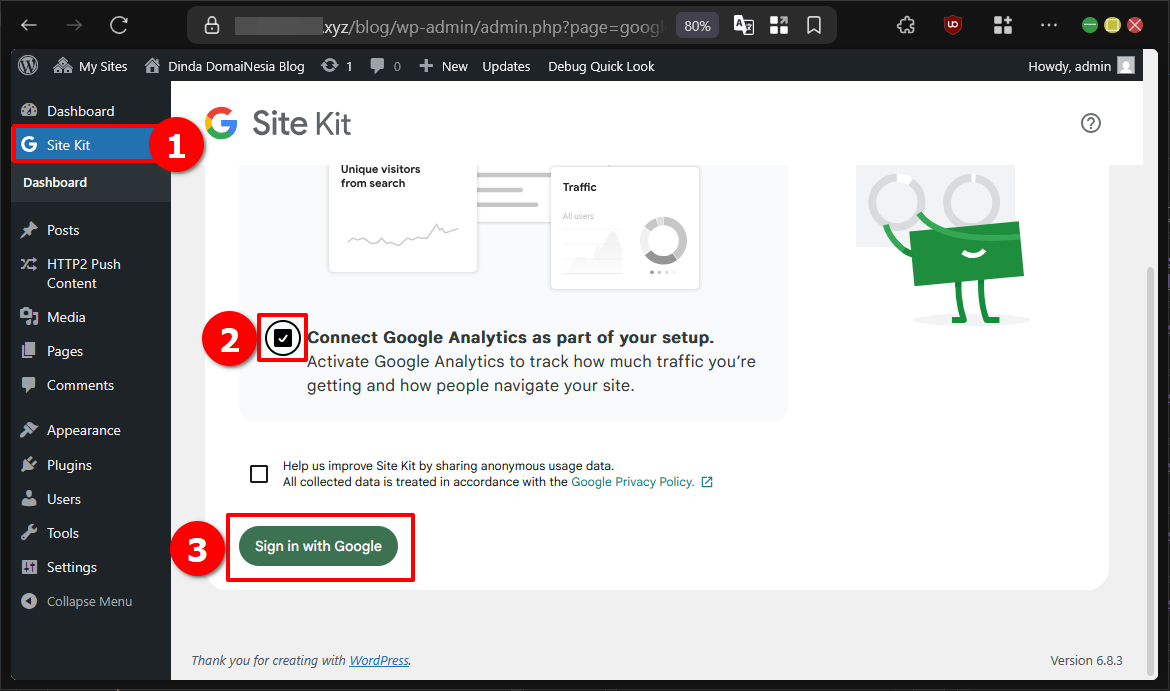Image resolution: width=1170 pixels, height=691 pixels.
Task: Open the Appearance customizer
Action: (82, 429)
